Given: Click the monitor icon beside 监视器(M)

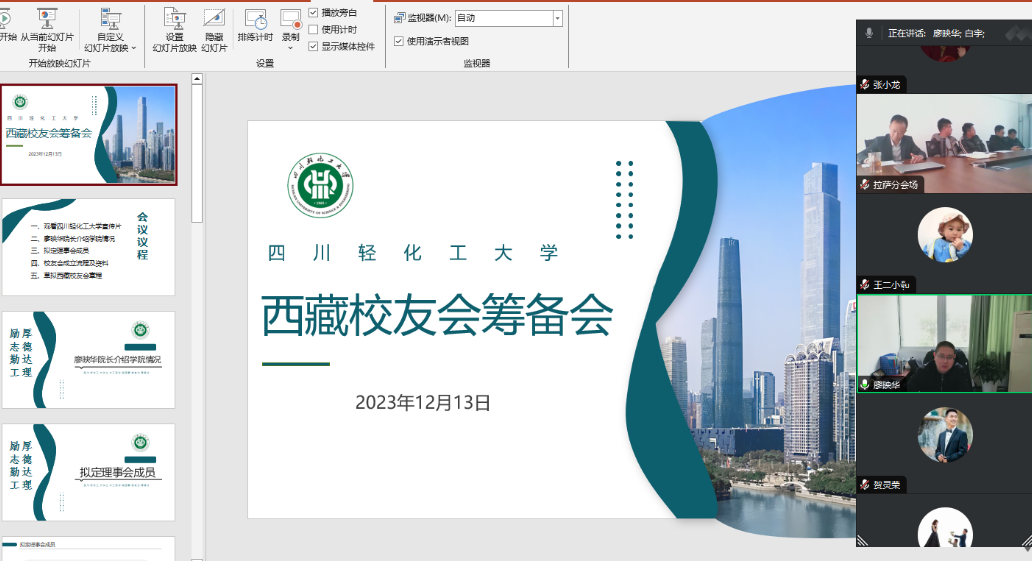Looking at the screenshot, I should [x=400, y=18].
